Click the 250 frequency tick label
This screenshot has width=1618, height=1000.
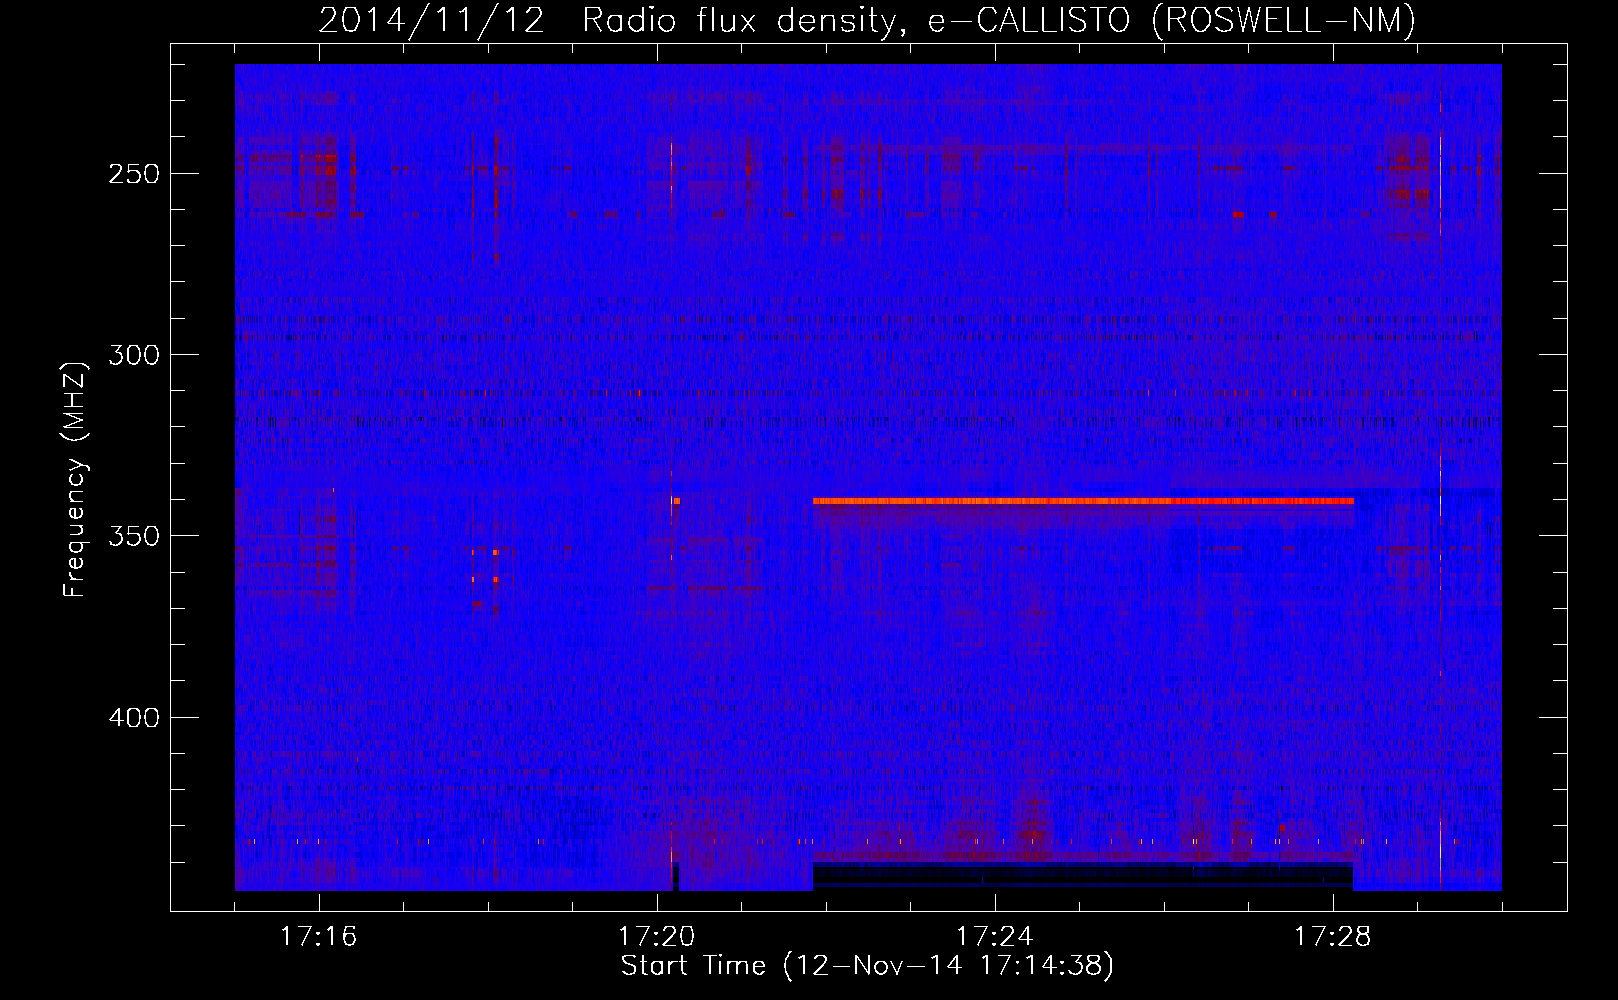(134, 173)
